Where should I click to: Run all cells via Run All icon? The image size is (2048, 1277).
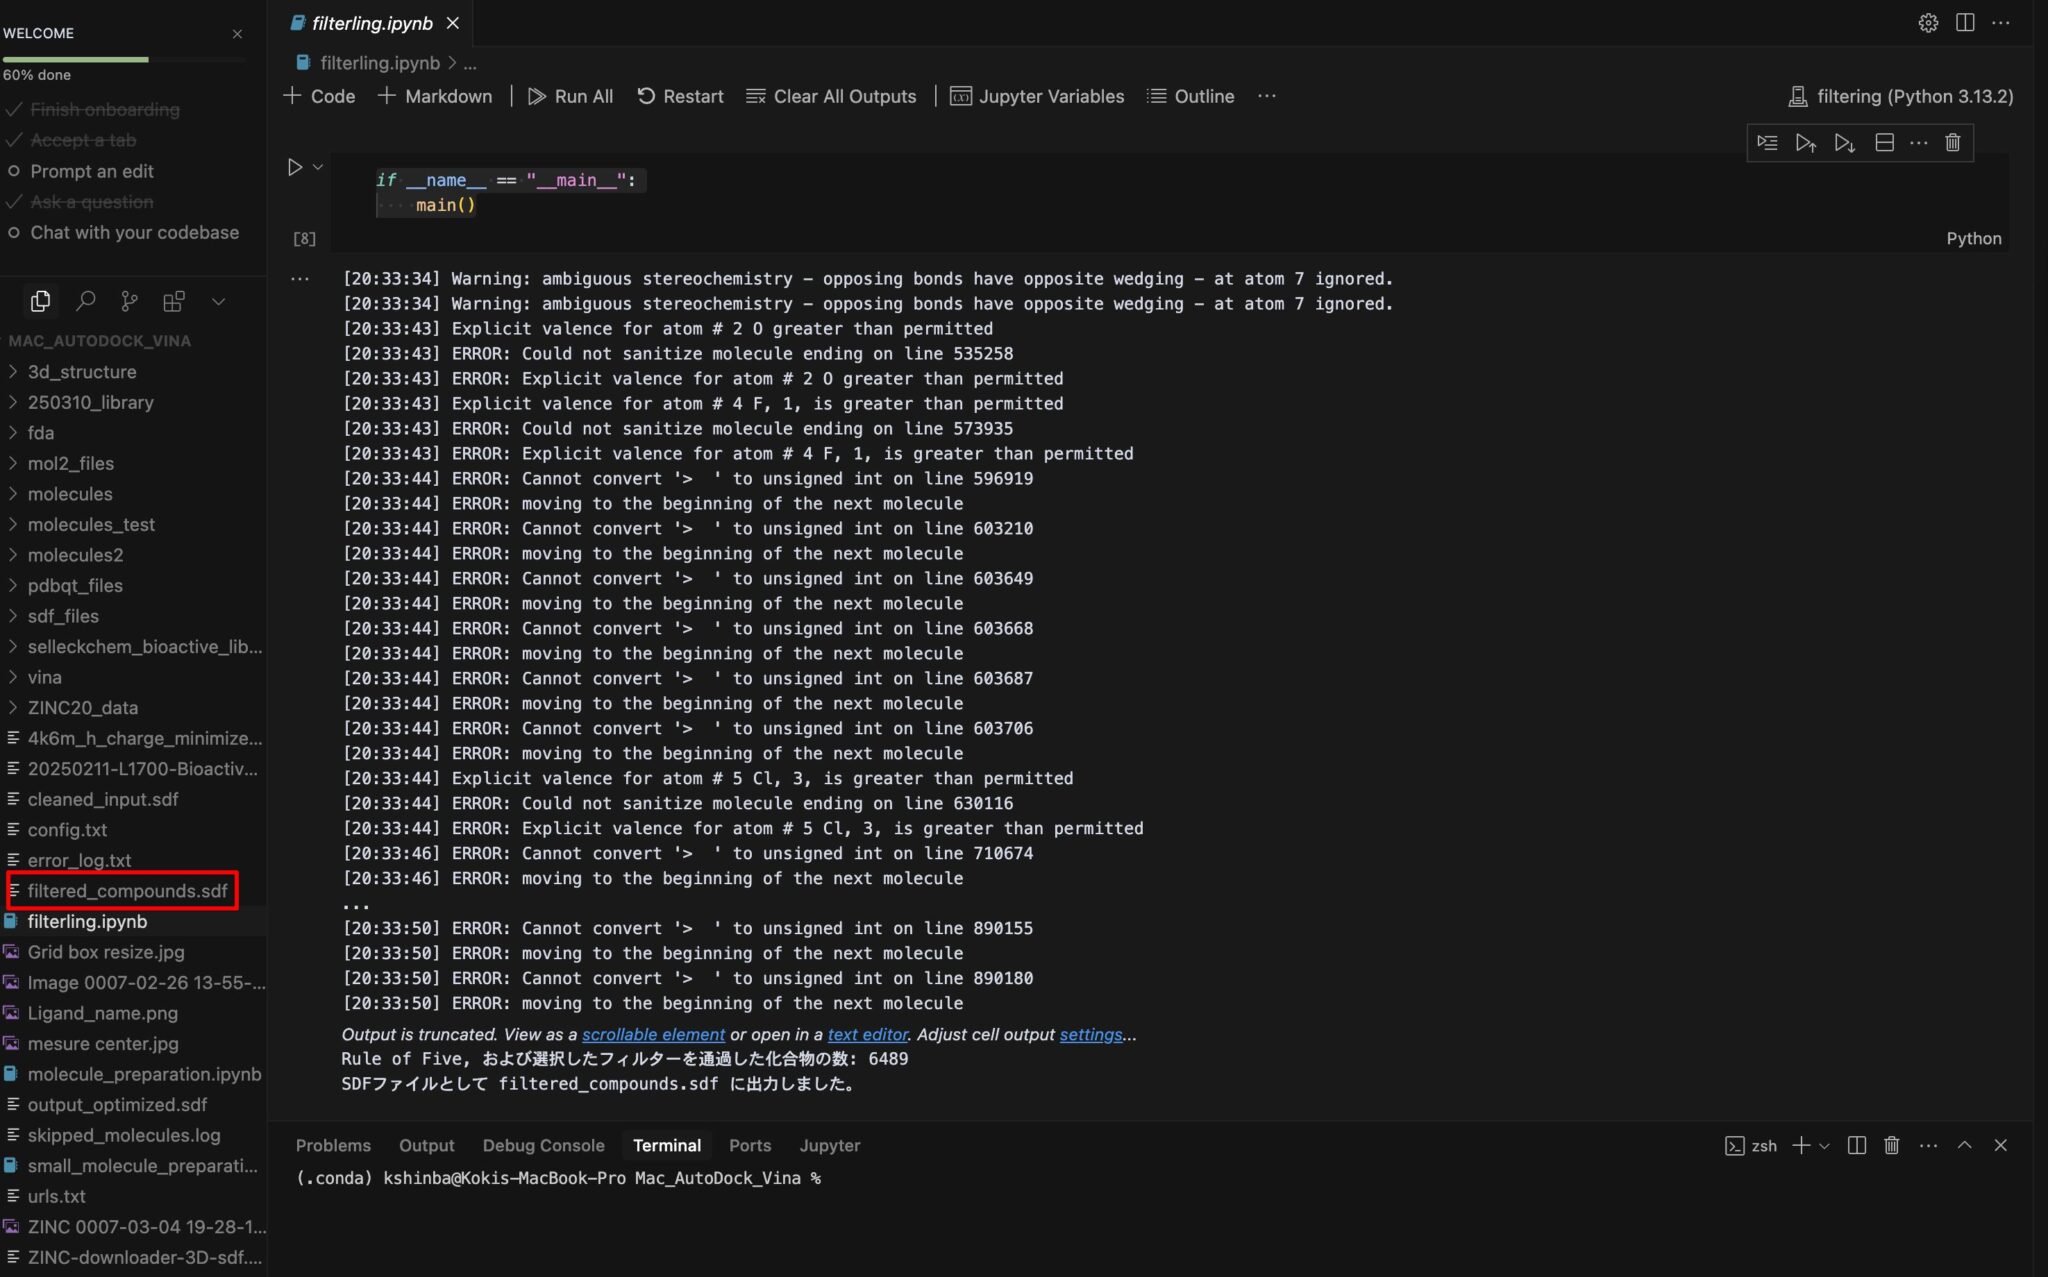pos(570,96)
